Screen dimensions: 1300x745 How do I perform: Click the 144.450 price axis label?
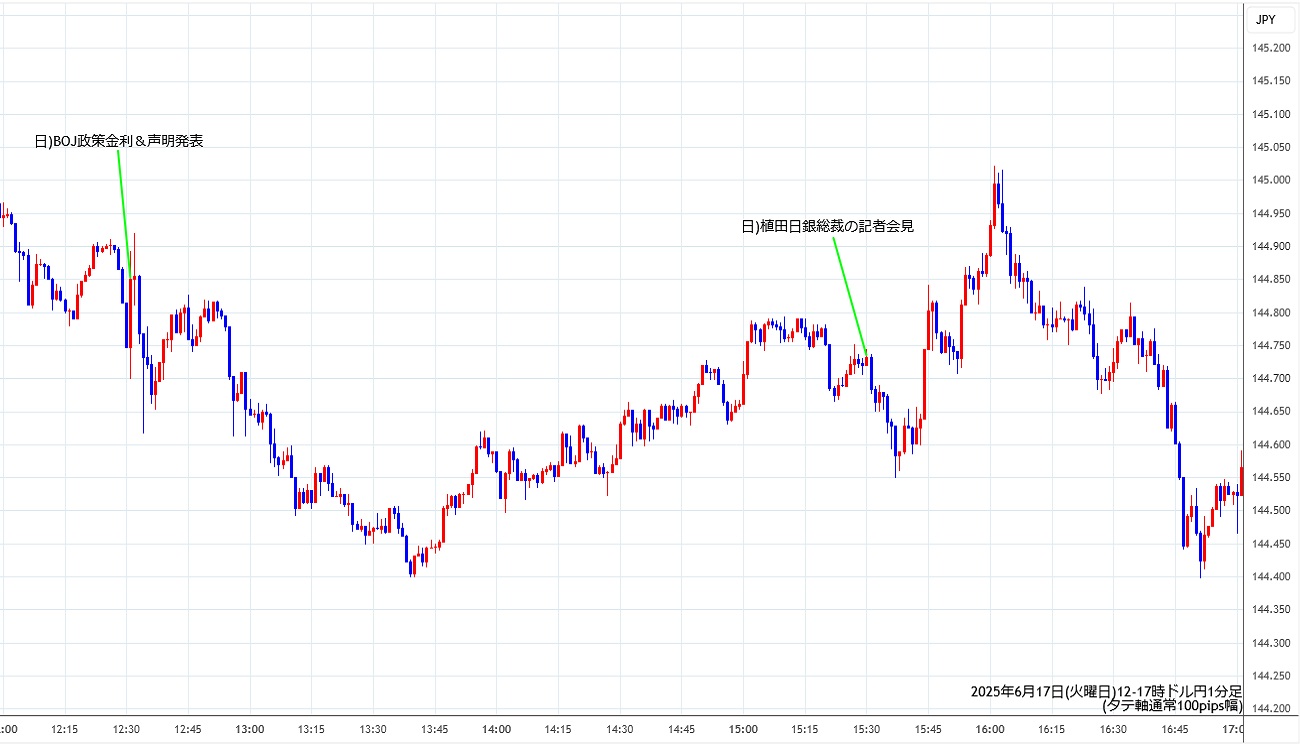point(1272,544)
